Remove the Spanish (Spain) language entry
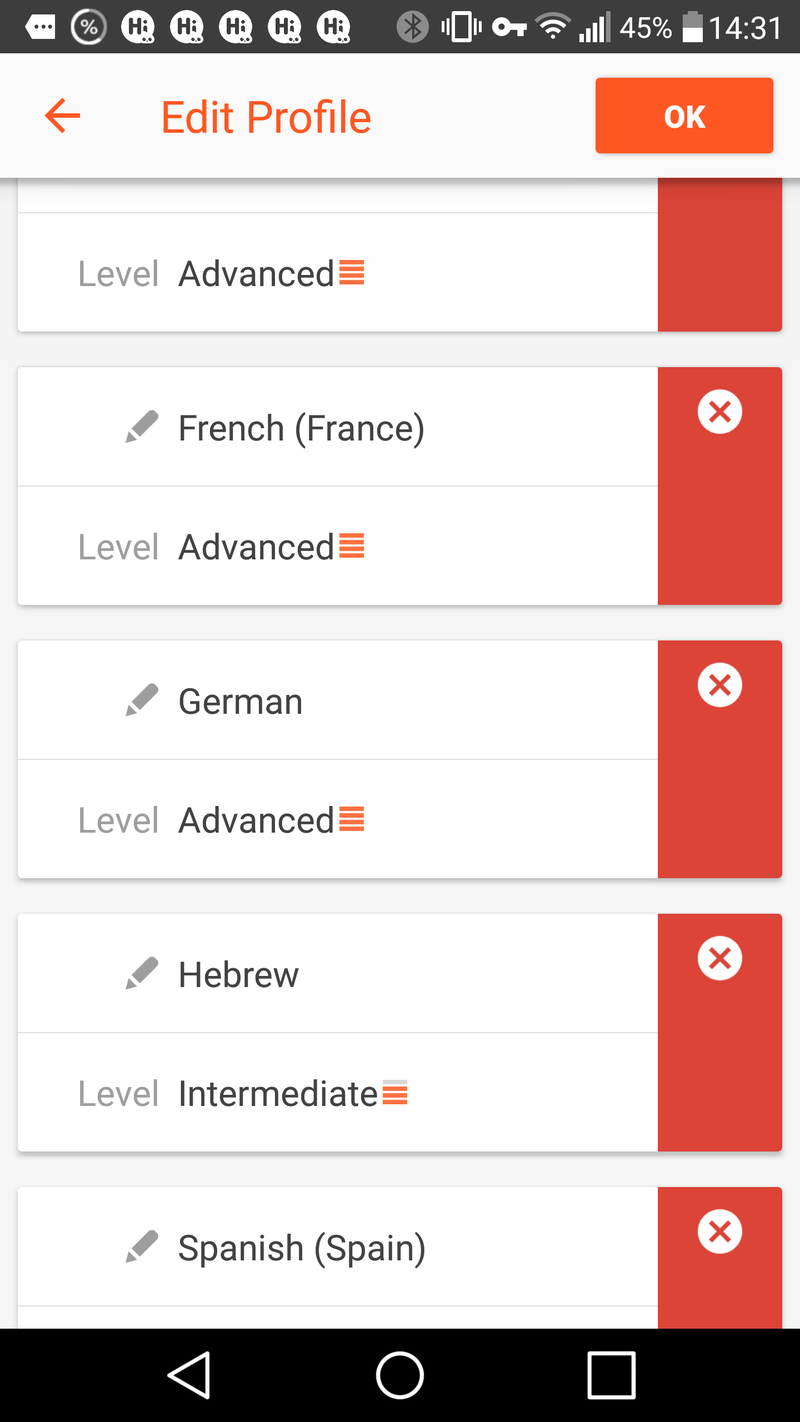This screenshot has height=1422, width=800. (719, 1231)
